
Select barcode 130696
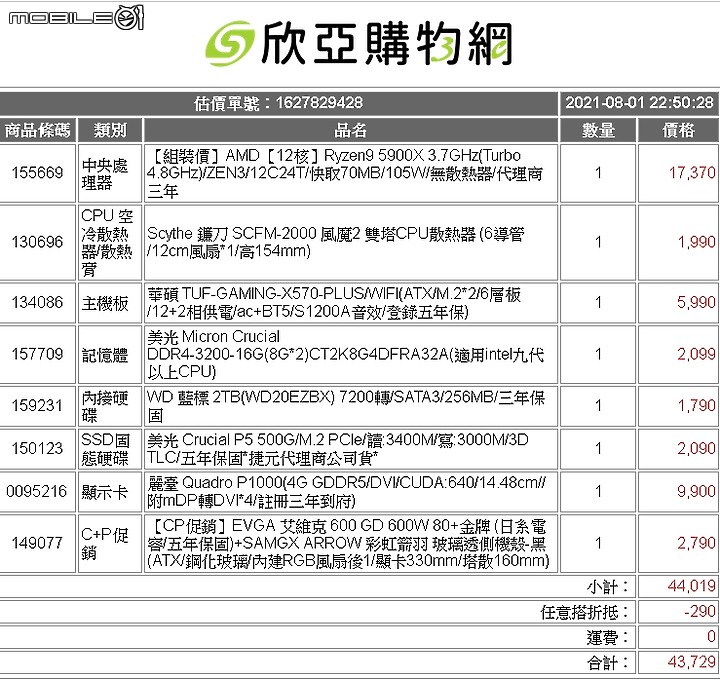pos(37,242)
